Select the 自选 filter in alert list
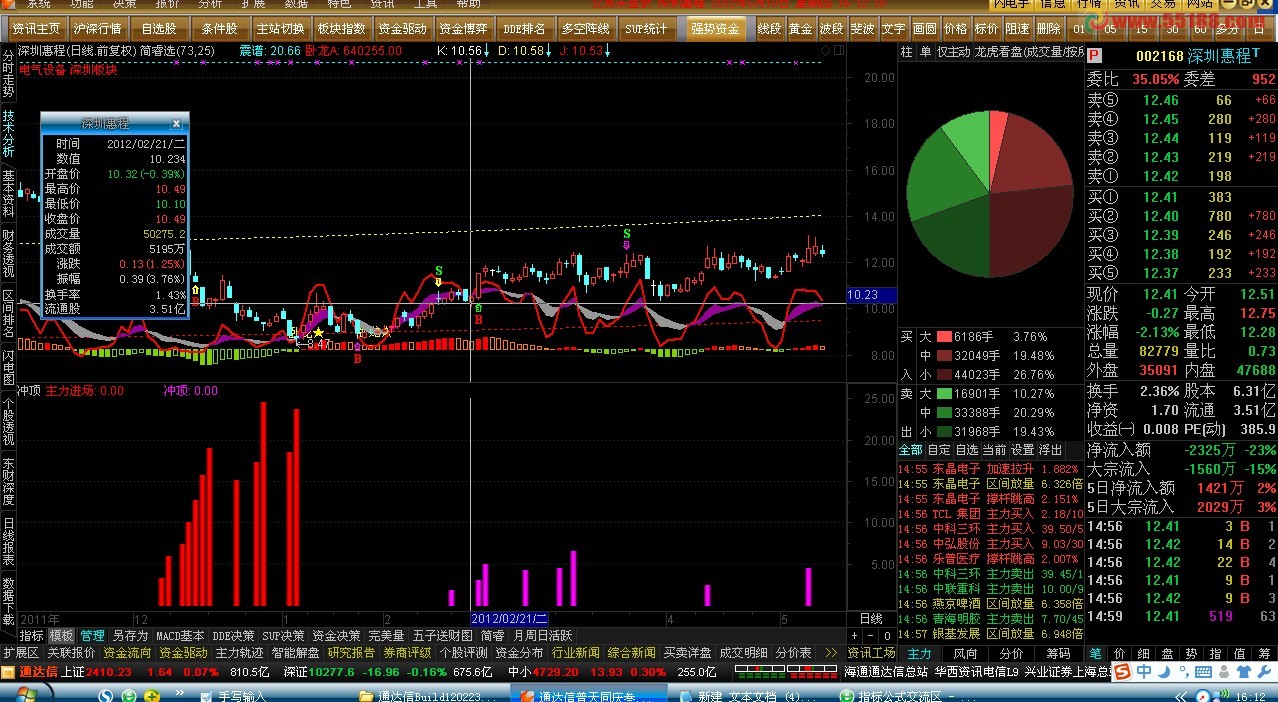 click(x=967, y=450)
